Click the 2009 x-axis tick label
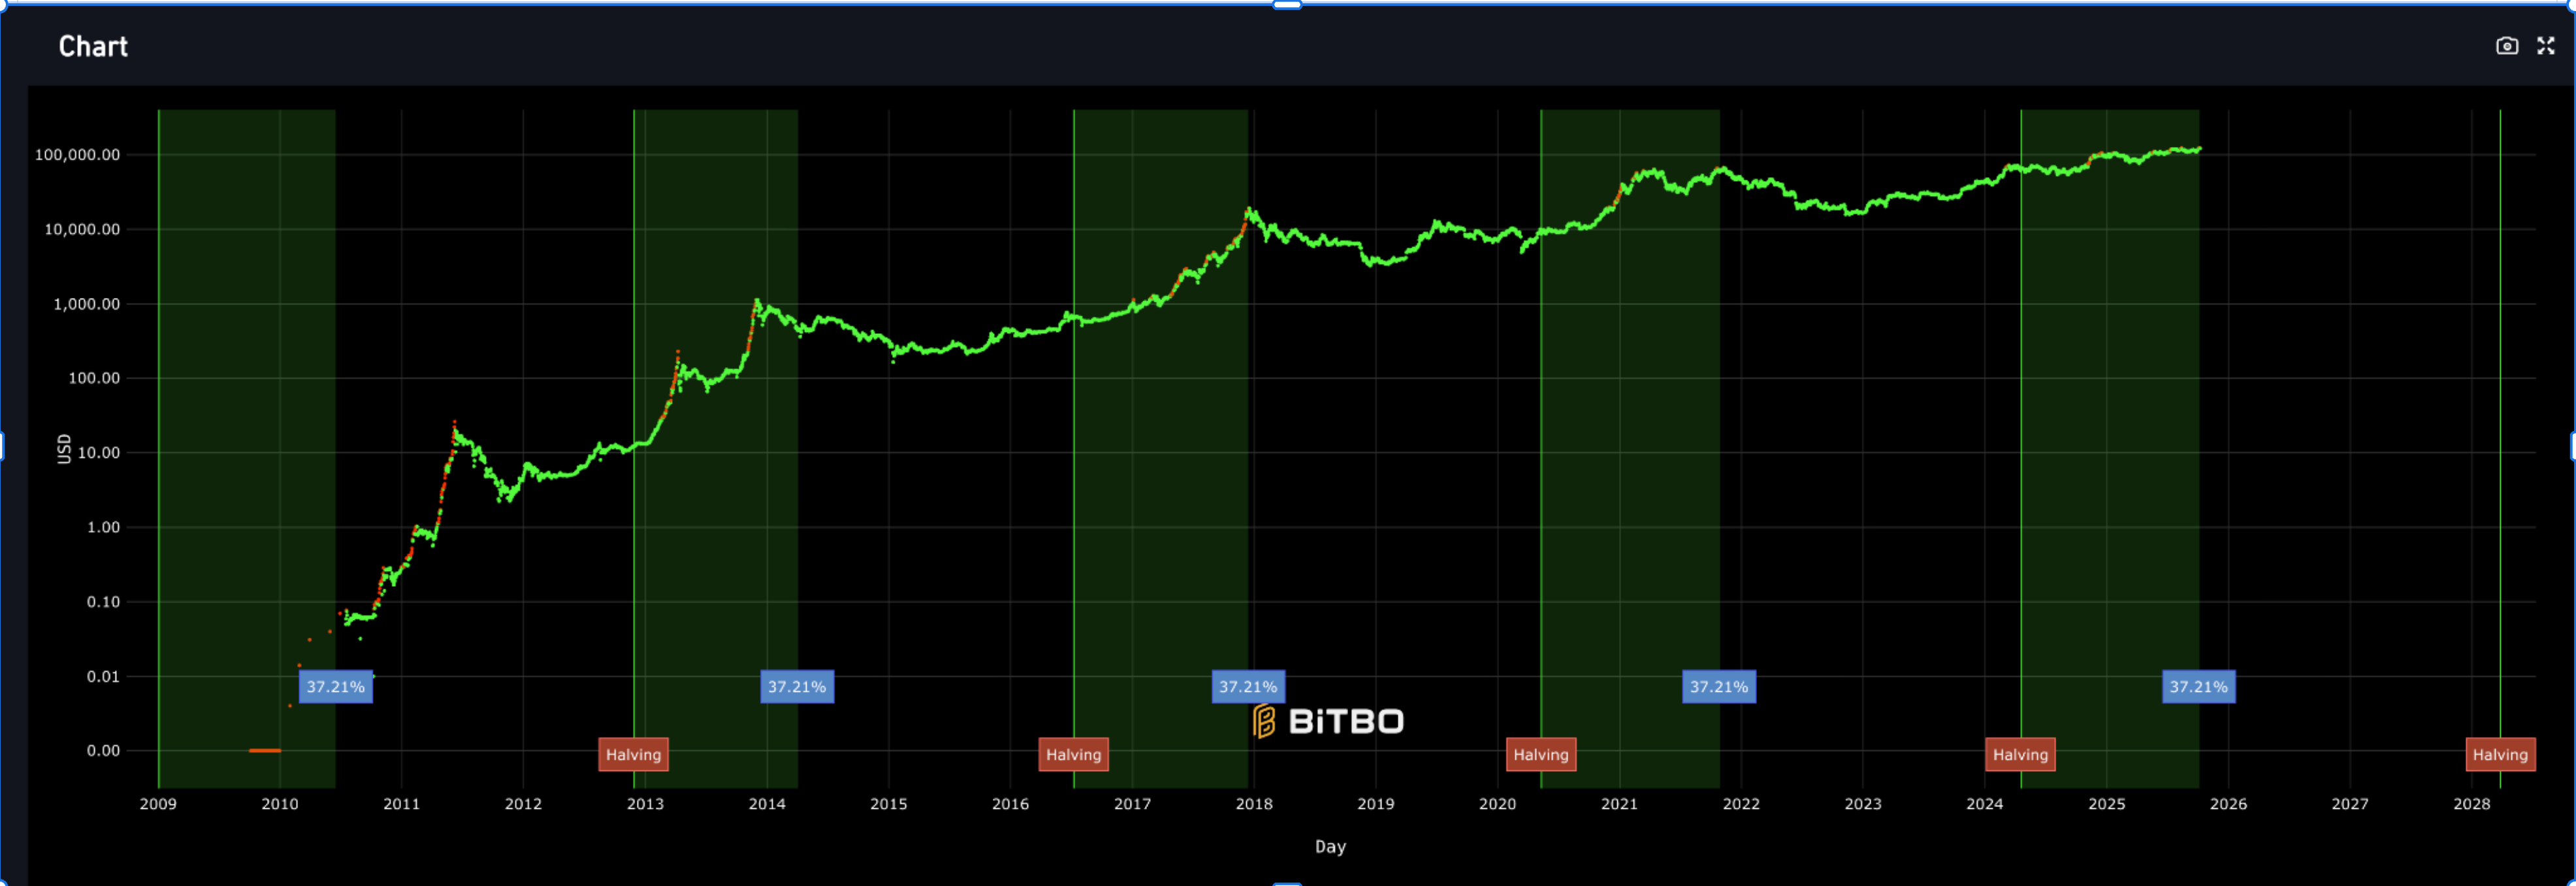 click(158, 804)
